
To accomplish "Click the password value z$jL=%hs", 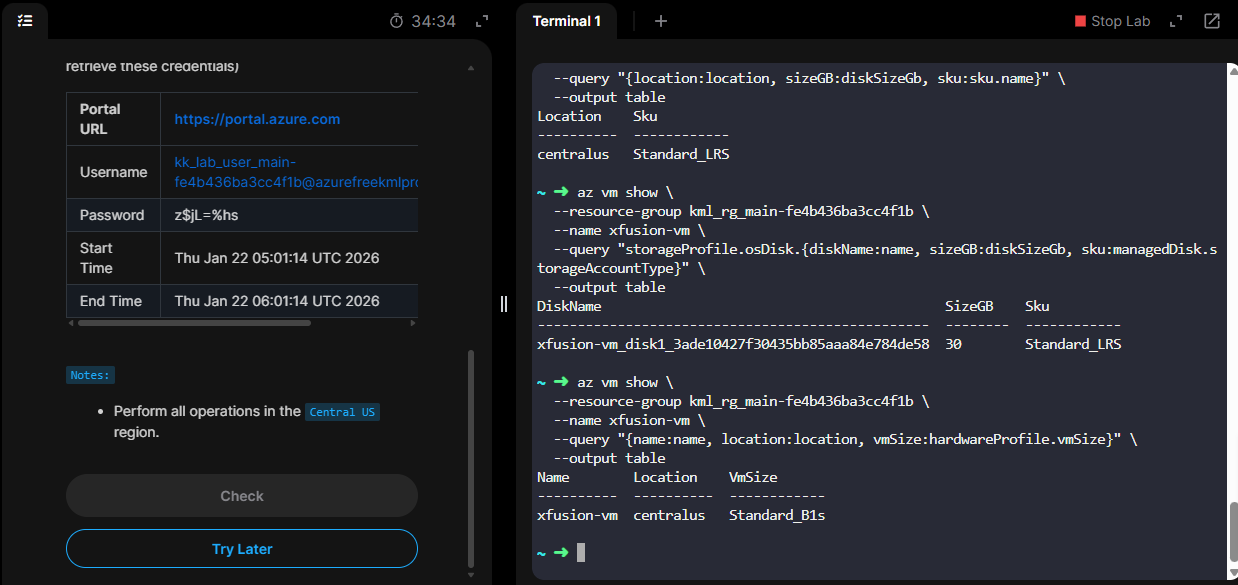I will (207, 215).
